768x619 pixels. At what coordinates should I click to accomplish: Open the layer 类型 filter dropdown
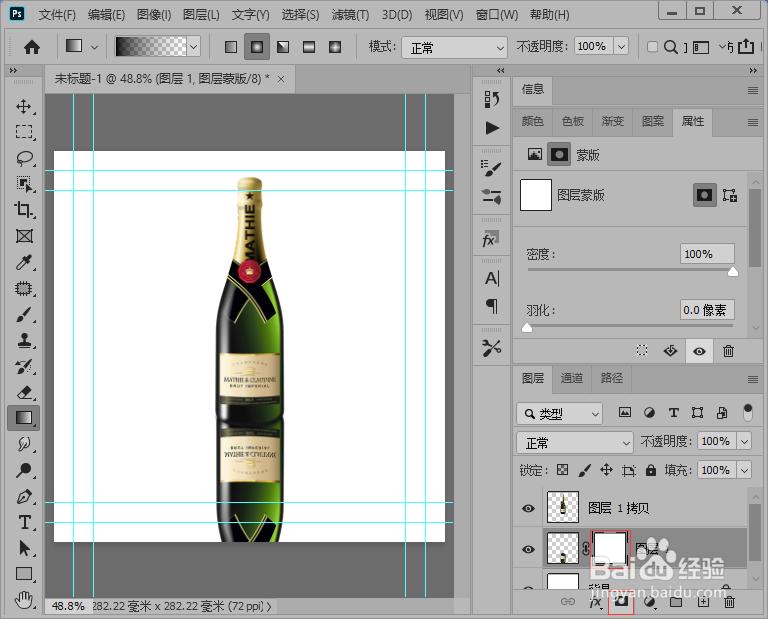559,414
